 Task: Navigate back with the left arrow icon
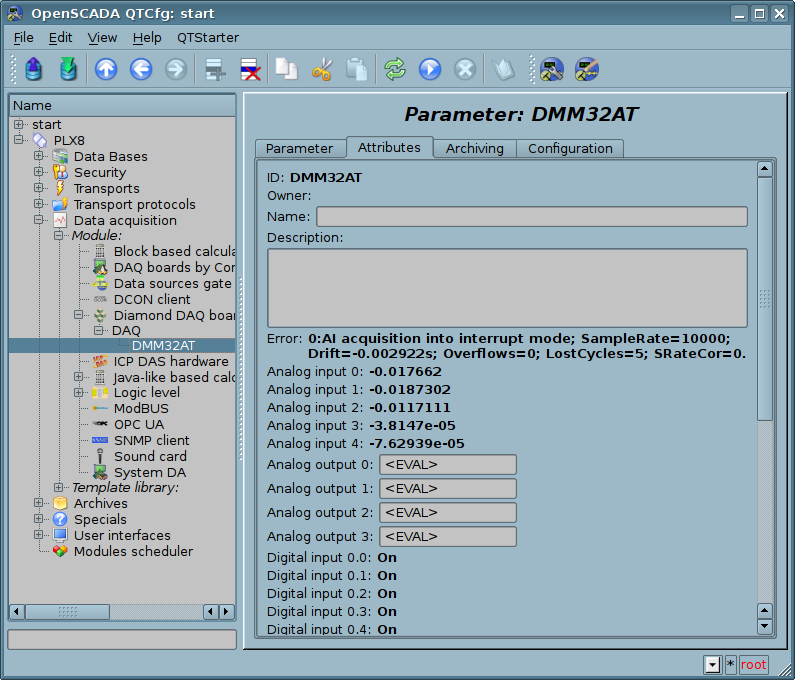tap(141, 69)
